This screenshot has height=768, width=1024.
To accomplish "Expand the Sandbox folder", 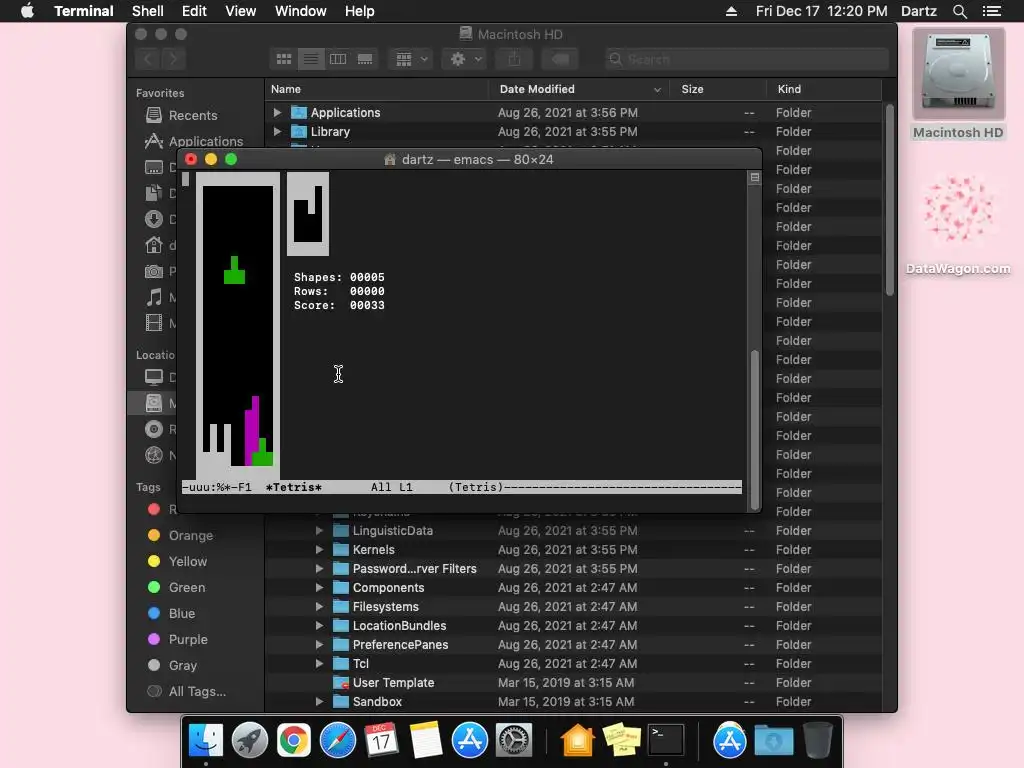I will point(319,701).
